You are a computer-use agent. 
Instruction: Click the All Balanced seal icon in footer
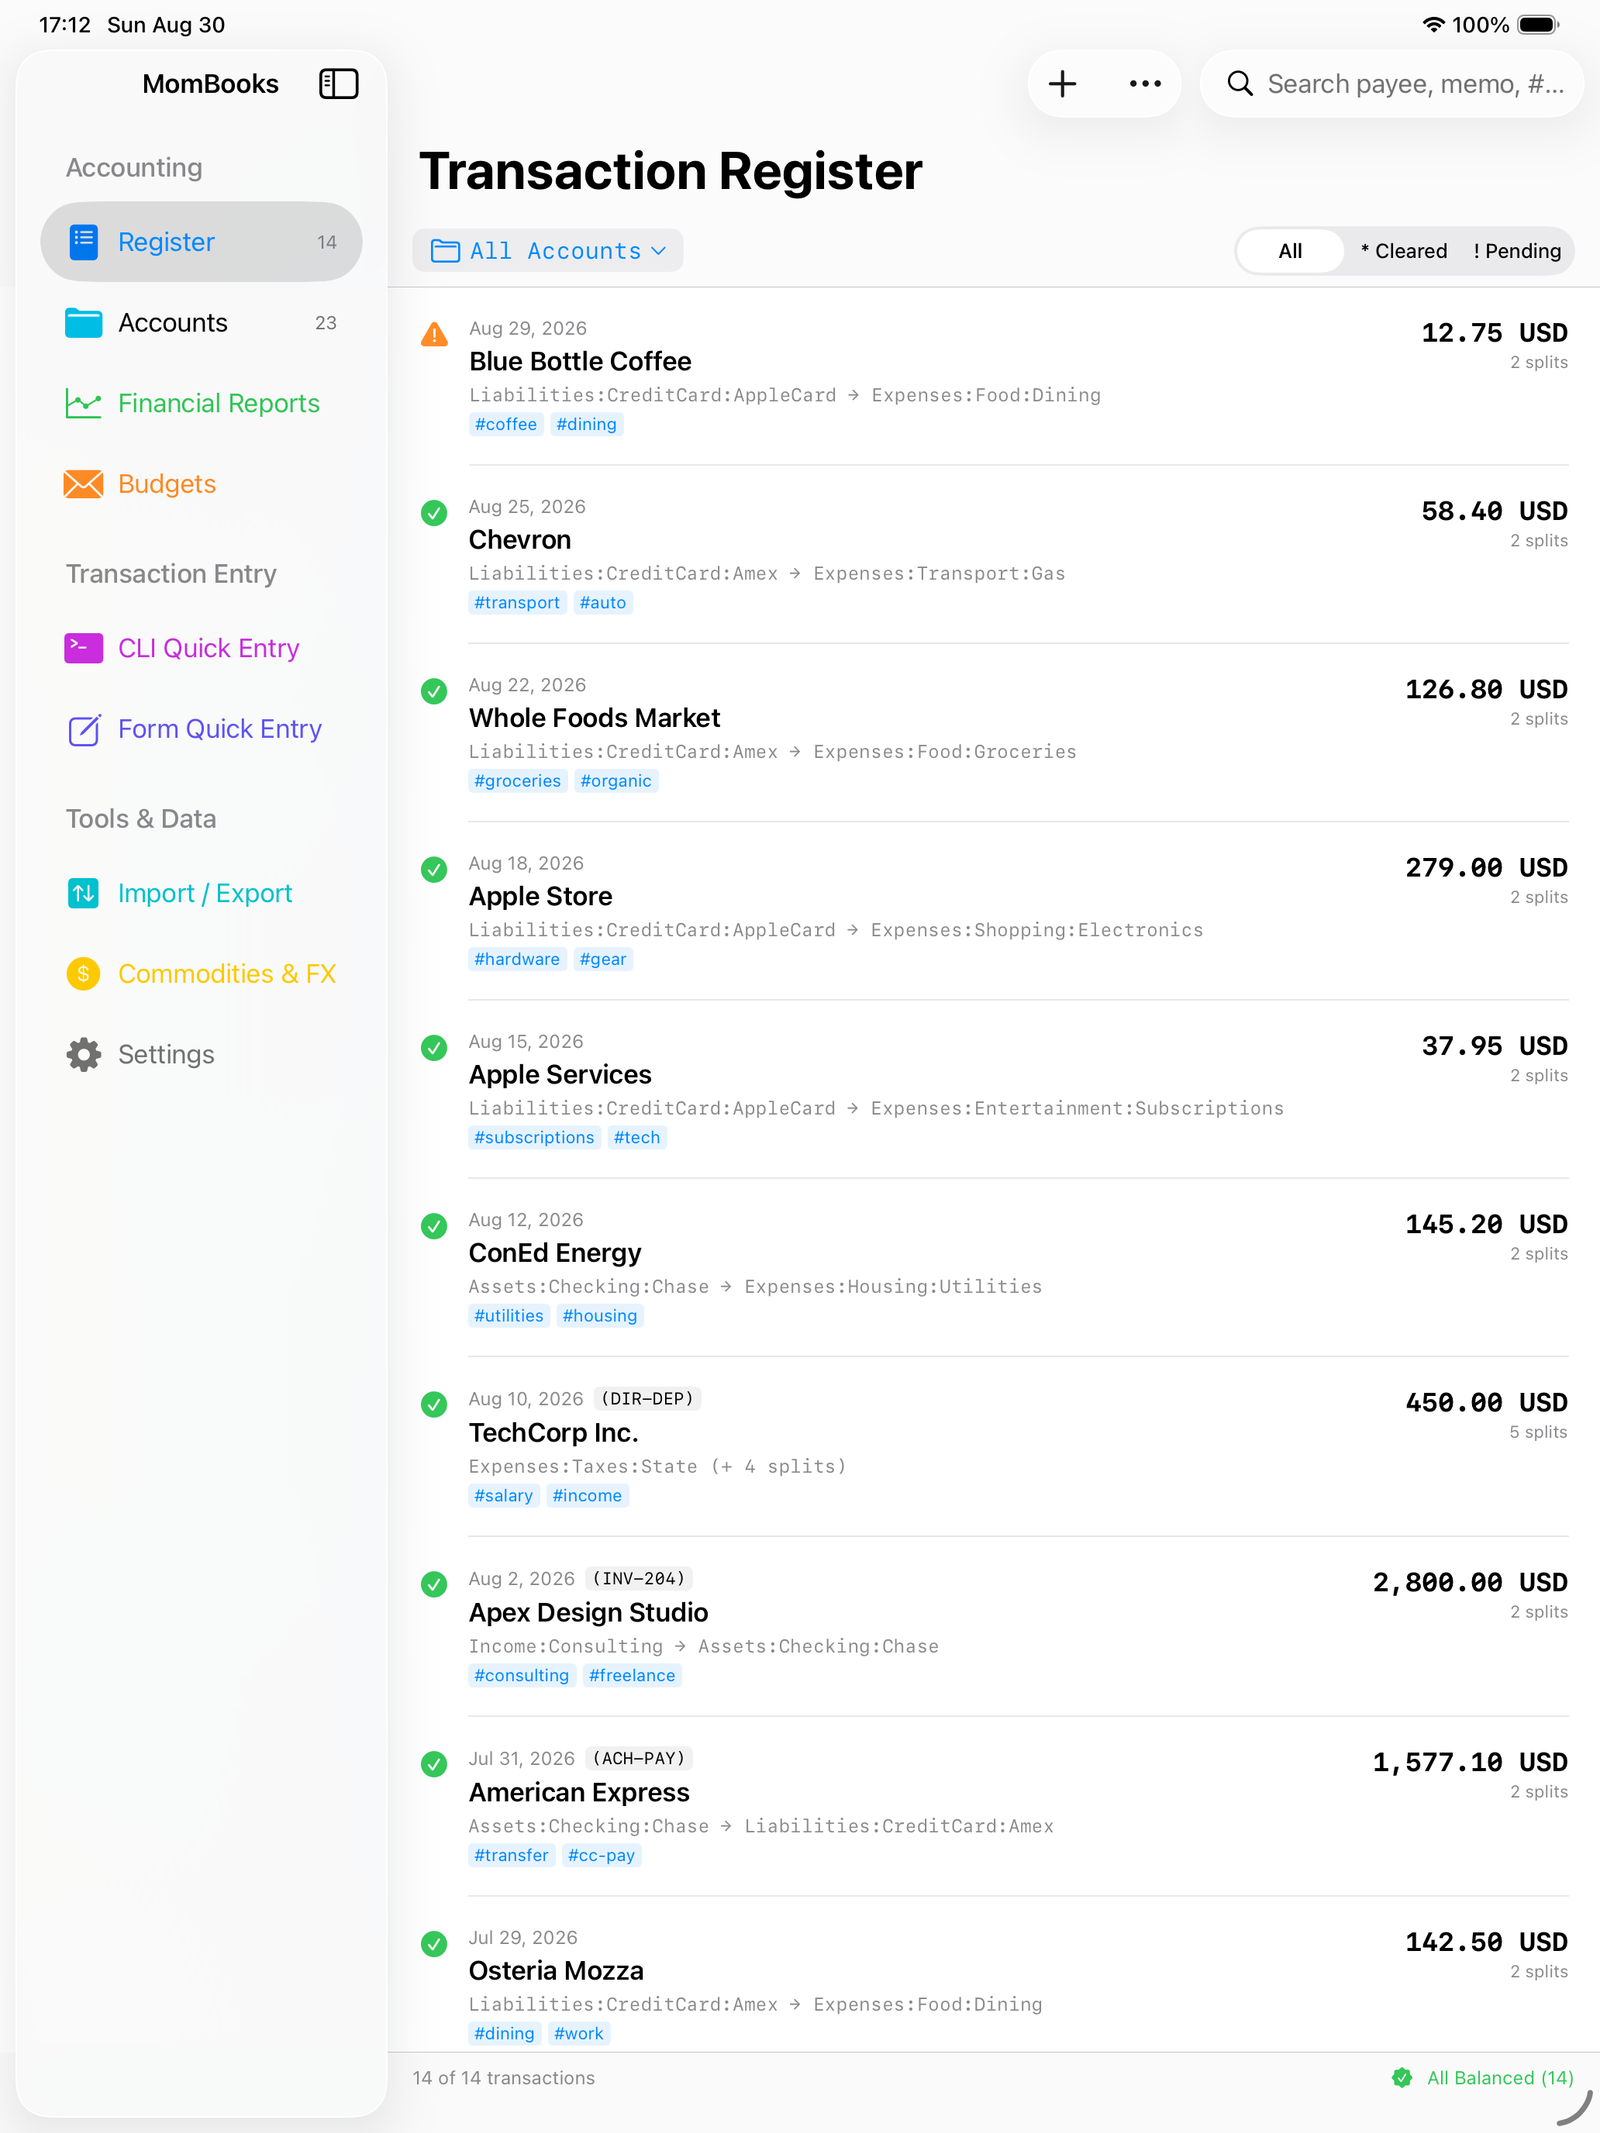pos(1402,2078)
